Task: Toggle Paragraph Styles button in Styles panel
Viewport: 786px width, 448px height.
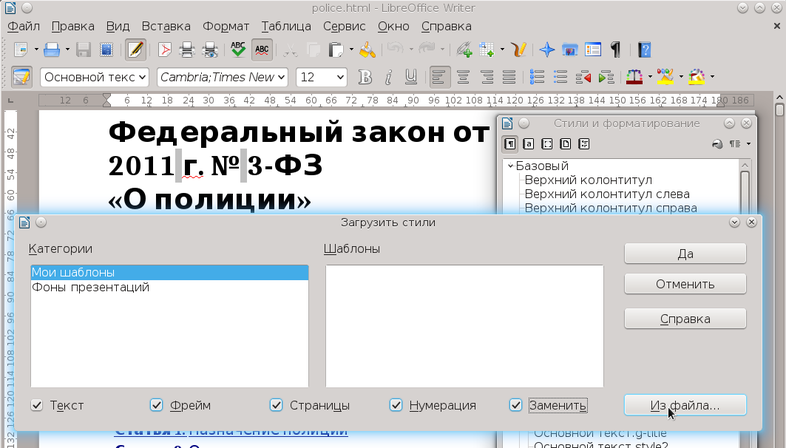Action: click(x=510, y=144)
